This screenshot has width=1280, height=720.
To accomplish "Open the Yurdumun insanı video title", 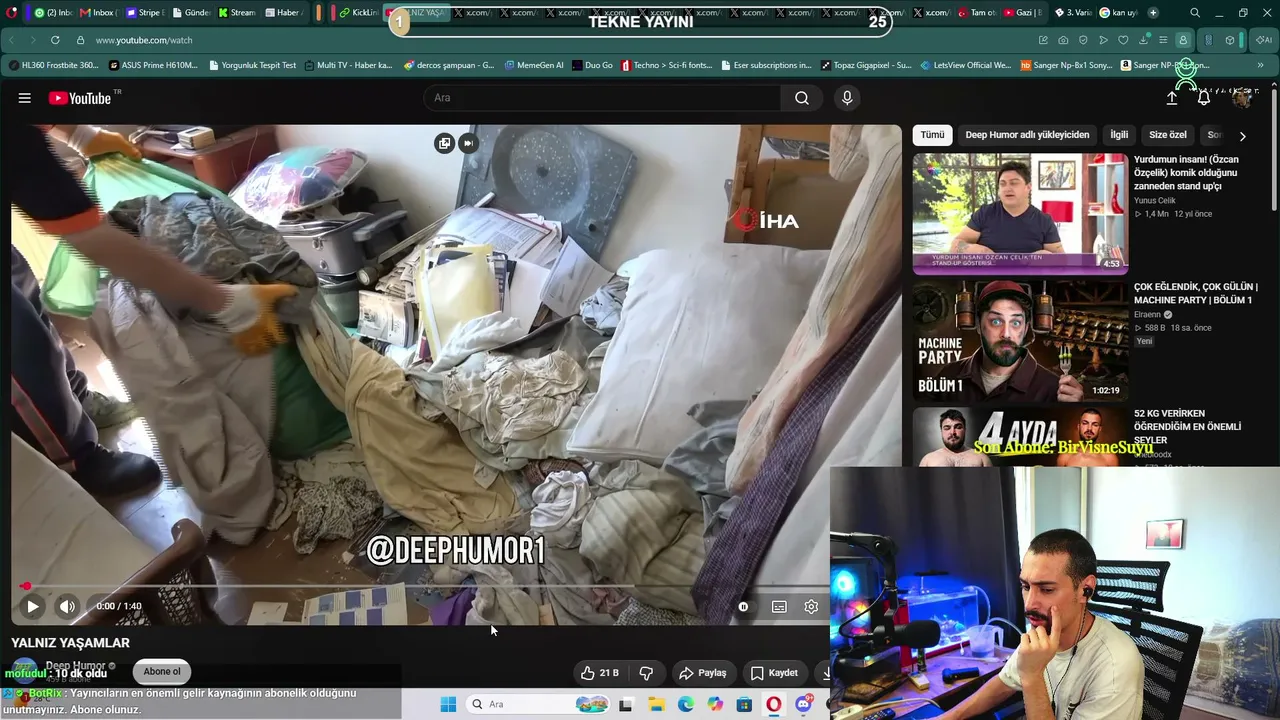I will [x=1186, y=173].
